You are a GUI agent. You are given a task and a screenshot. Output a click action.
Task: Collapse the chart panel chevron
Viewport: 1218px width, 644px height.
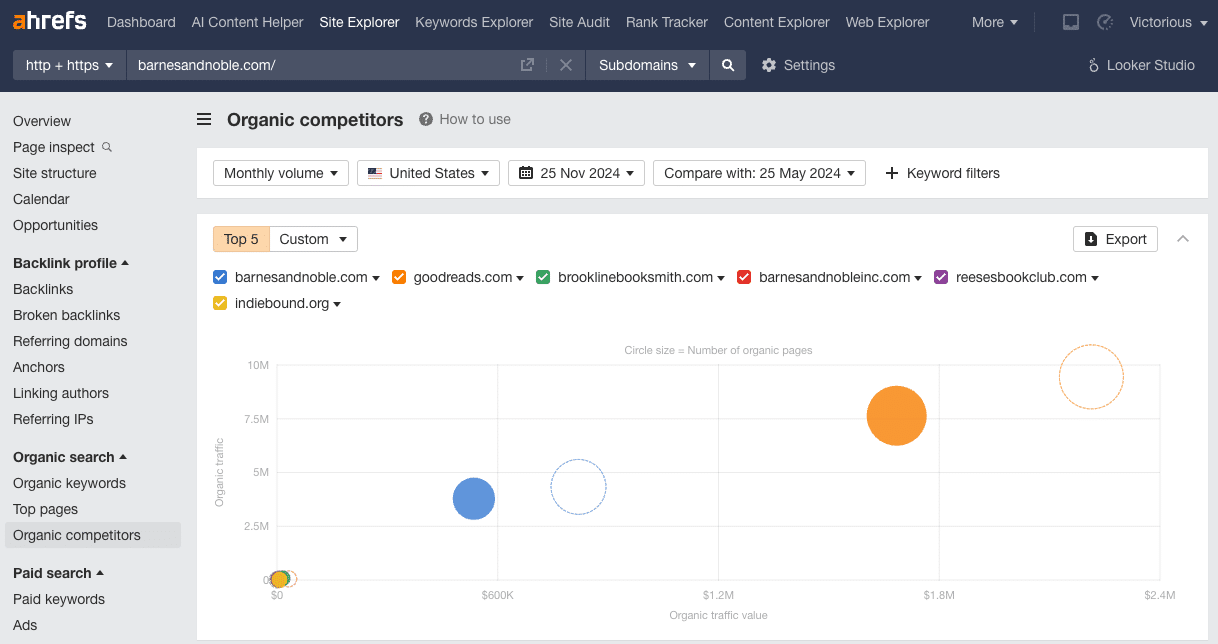(x=1183, y=239)
